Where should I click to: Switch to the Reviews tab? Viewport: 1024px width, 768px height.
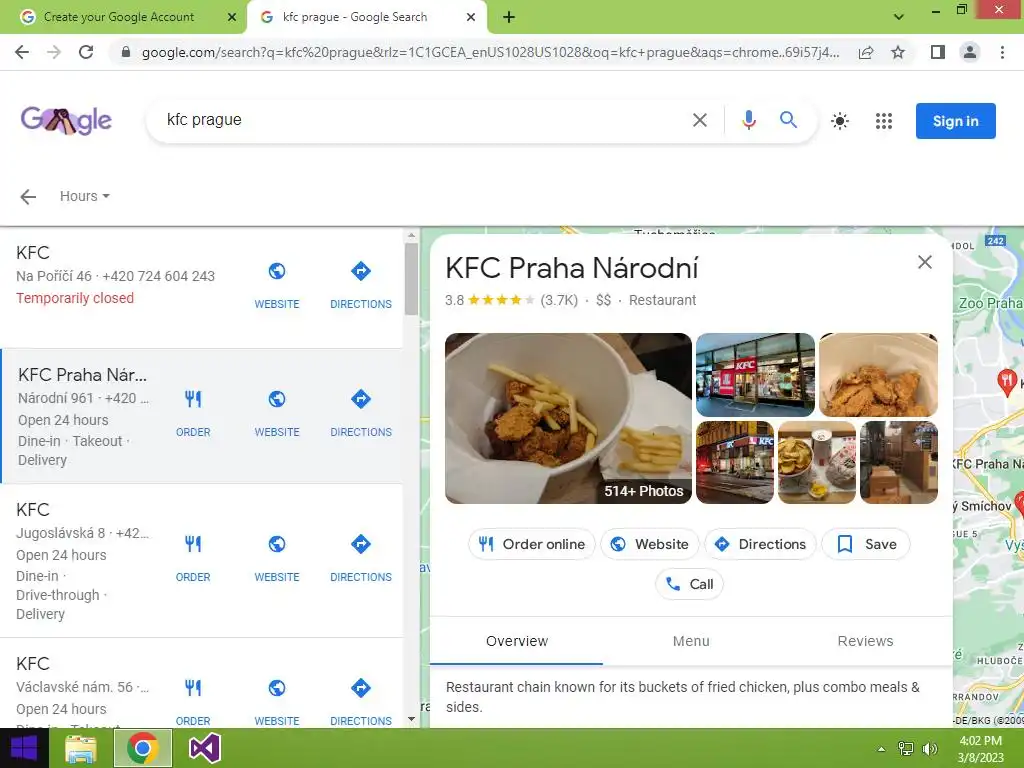865,641
